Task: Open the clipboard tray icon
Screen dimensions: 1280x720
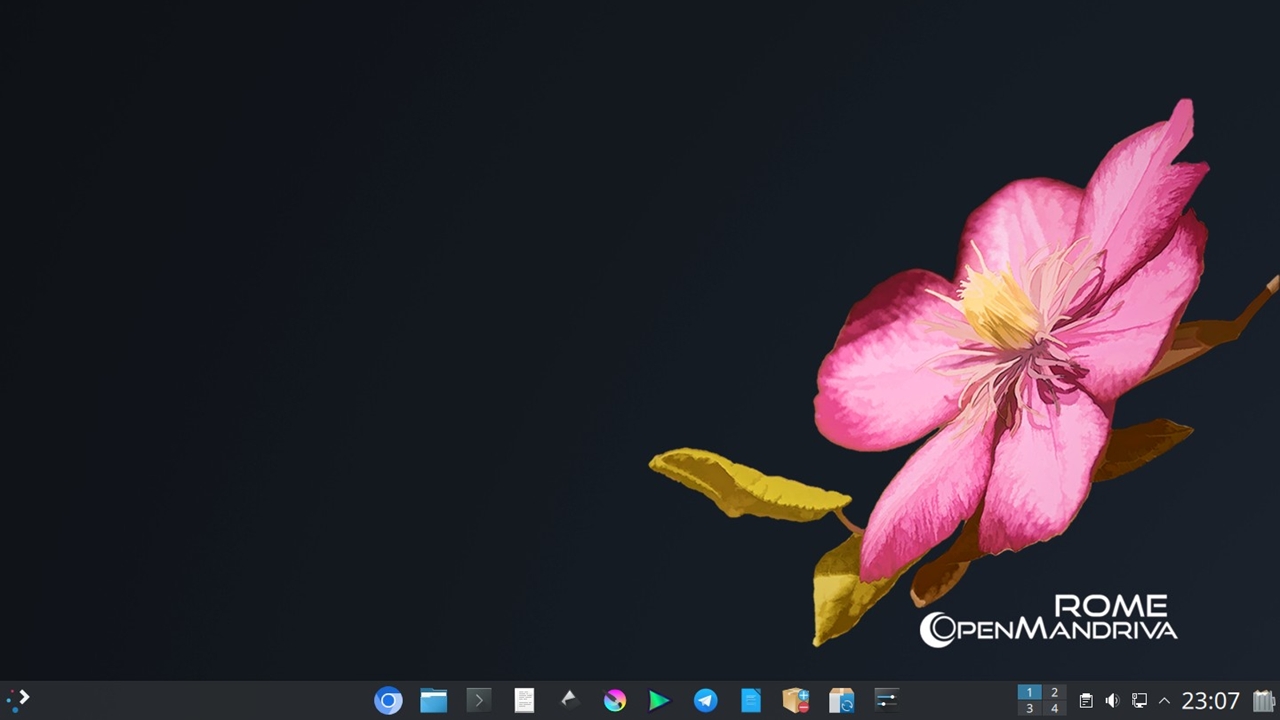Action: [1086, 701]
